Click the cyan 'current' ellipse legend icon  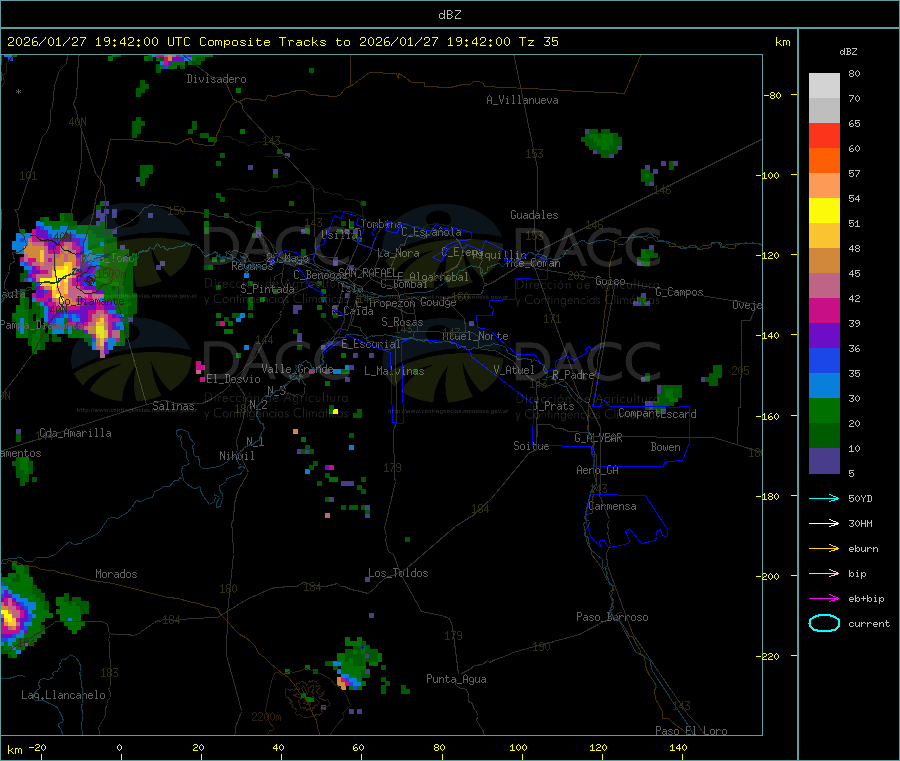point(824,623)
